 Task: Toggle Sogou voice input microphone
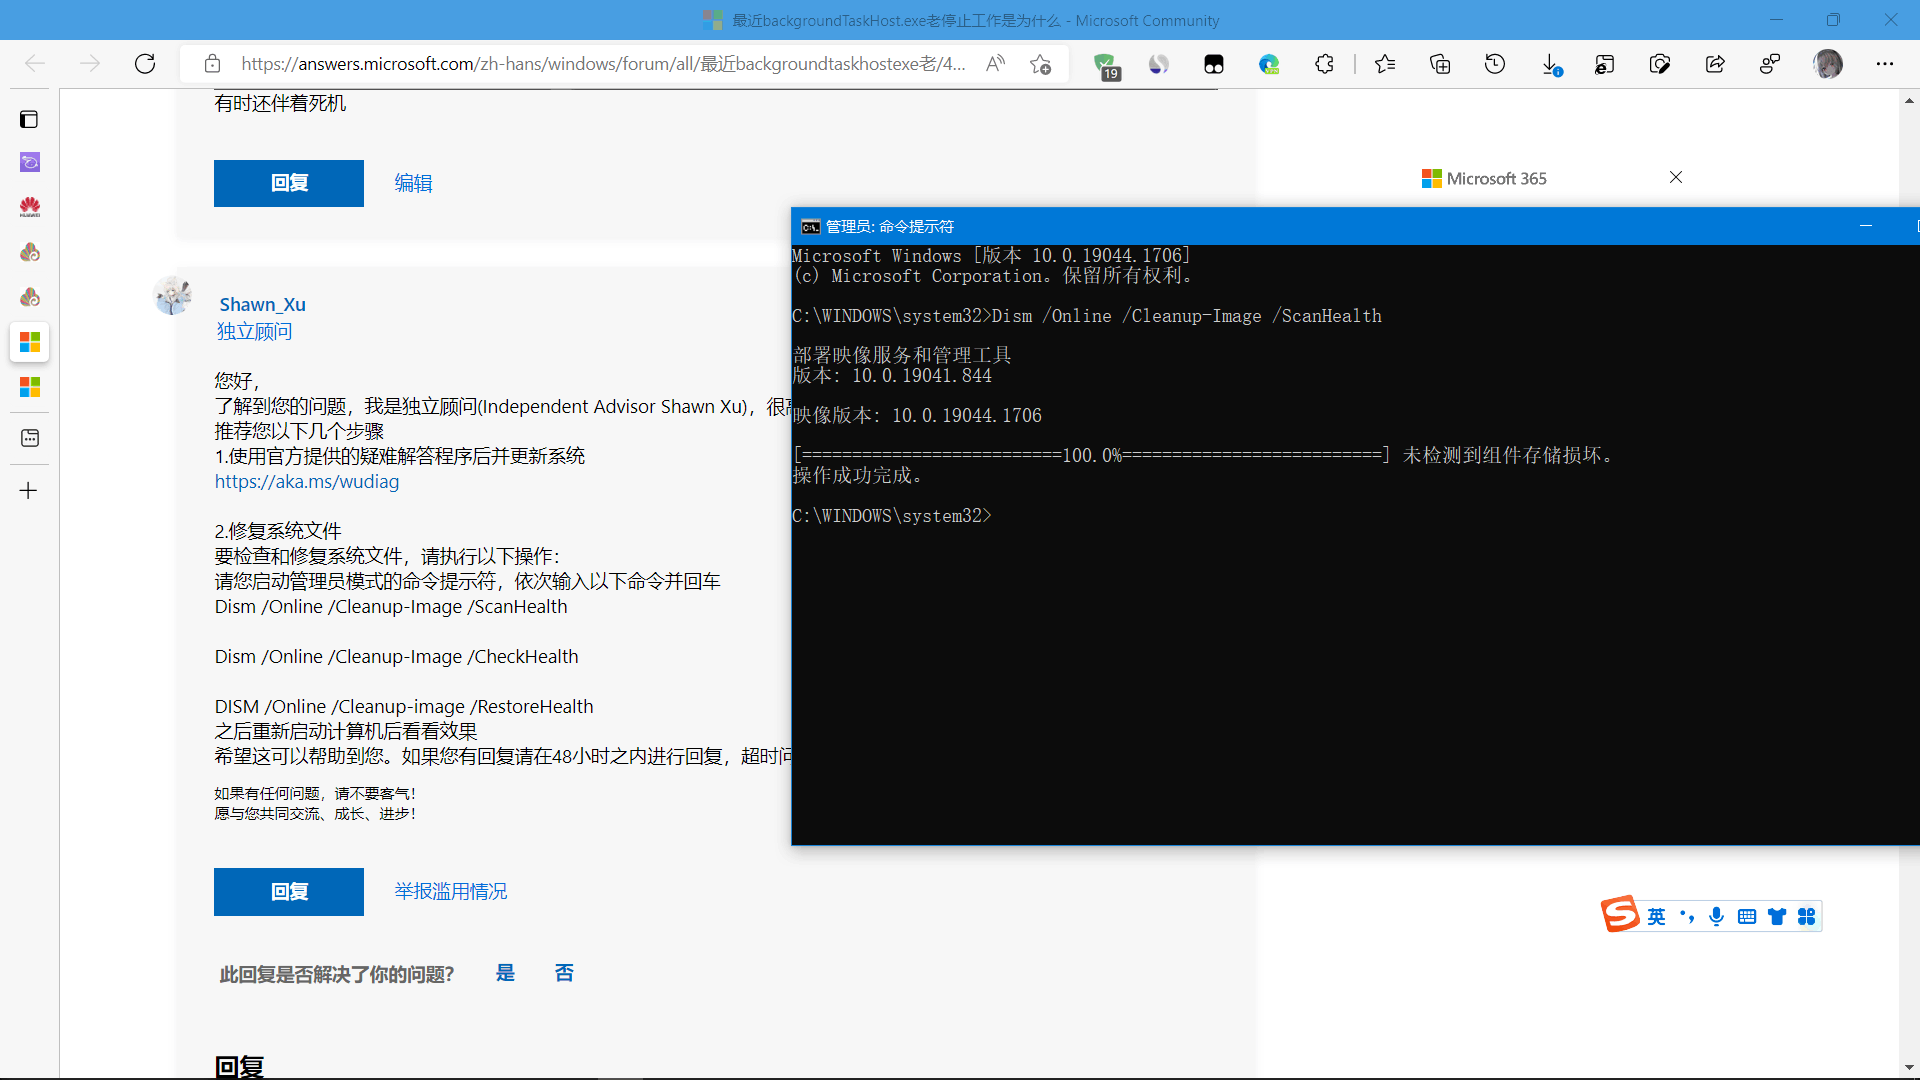1717,916
